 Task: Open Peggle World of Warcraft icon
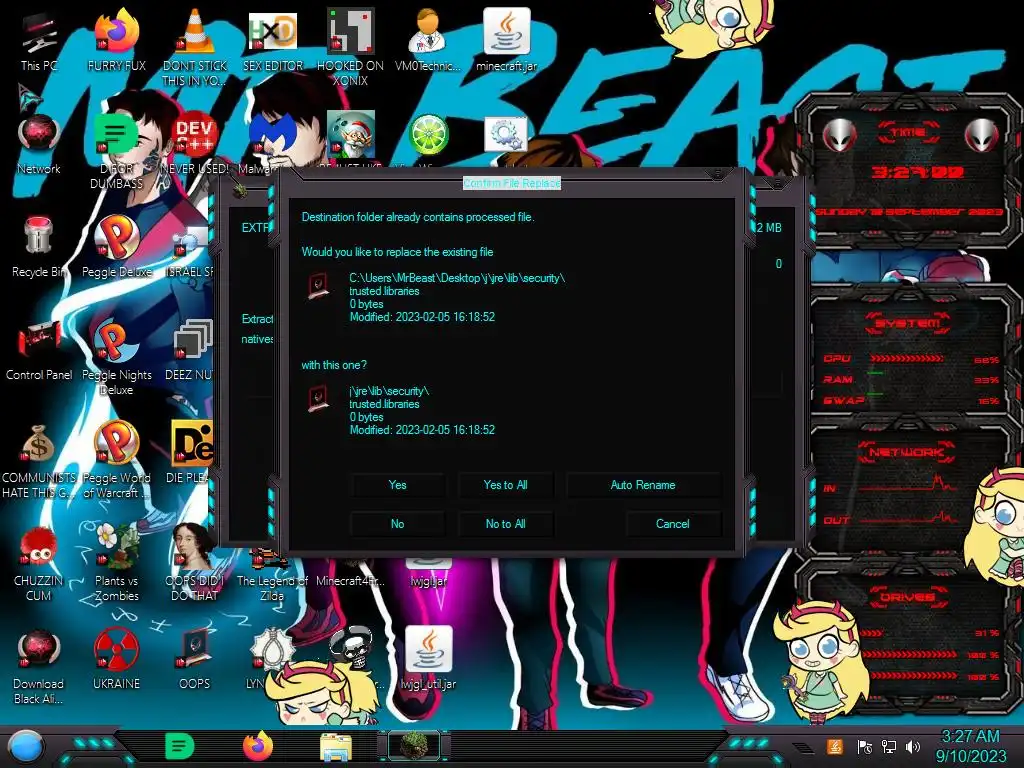[116, 461]
